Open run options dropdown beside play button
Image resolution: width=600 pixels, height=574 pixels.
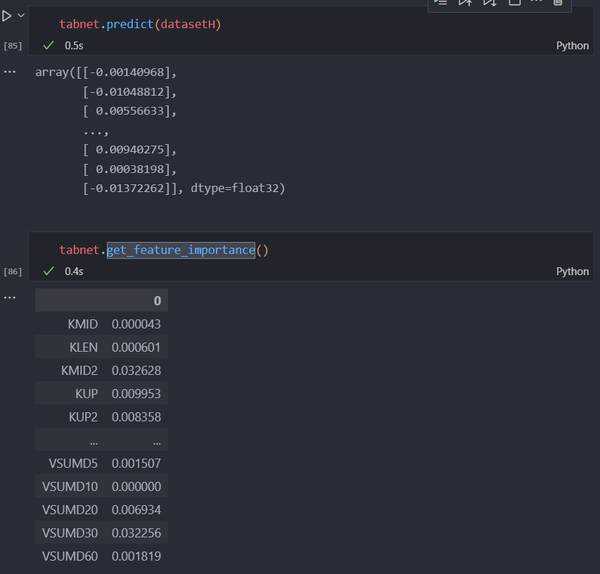point(21,16)
